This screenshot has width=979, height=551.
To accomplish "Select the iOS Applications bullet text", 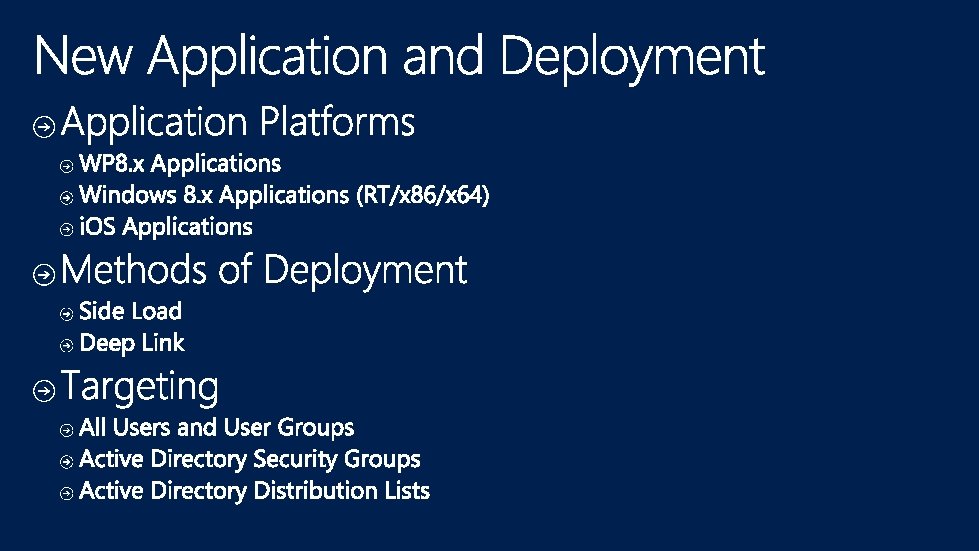I will click(x=166, y=227).
